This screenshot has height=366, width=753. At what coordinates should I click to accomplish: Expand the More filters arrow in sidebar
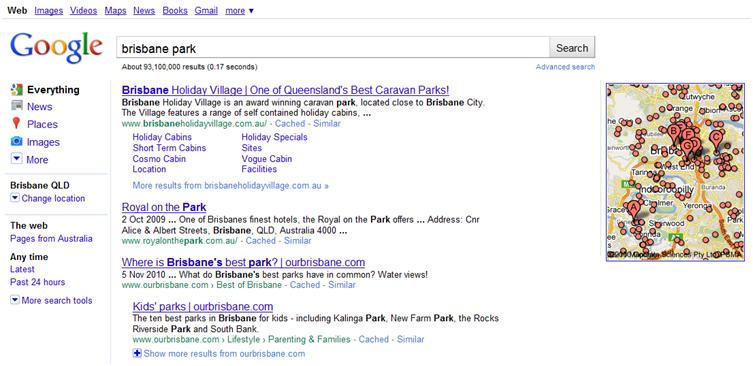click(x=16, y=159)
